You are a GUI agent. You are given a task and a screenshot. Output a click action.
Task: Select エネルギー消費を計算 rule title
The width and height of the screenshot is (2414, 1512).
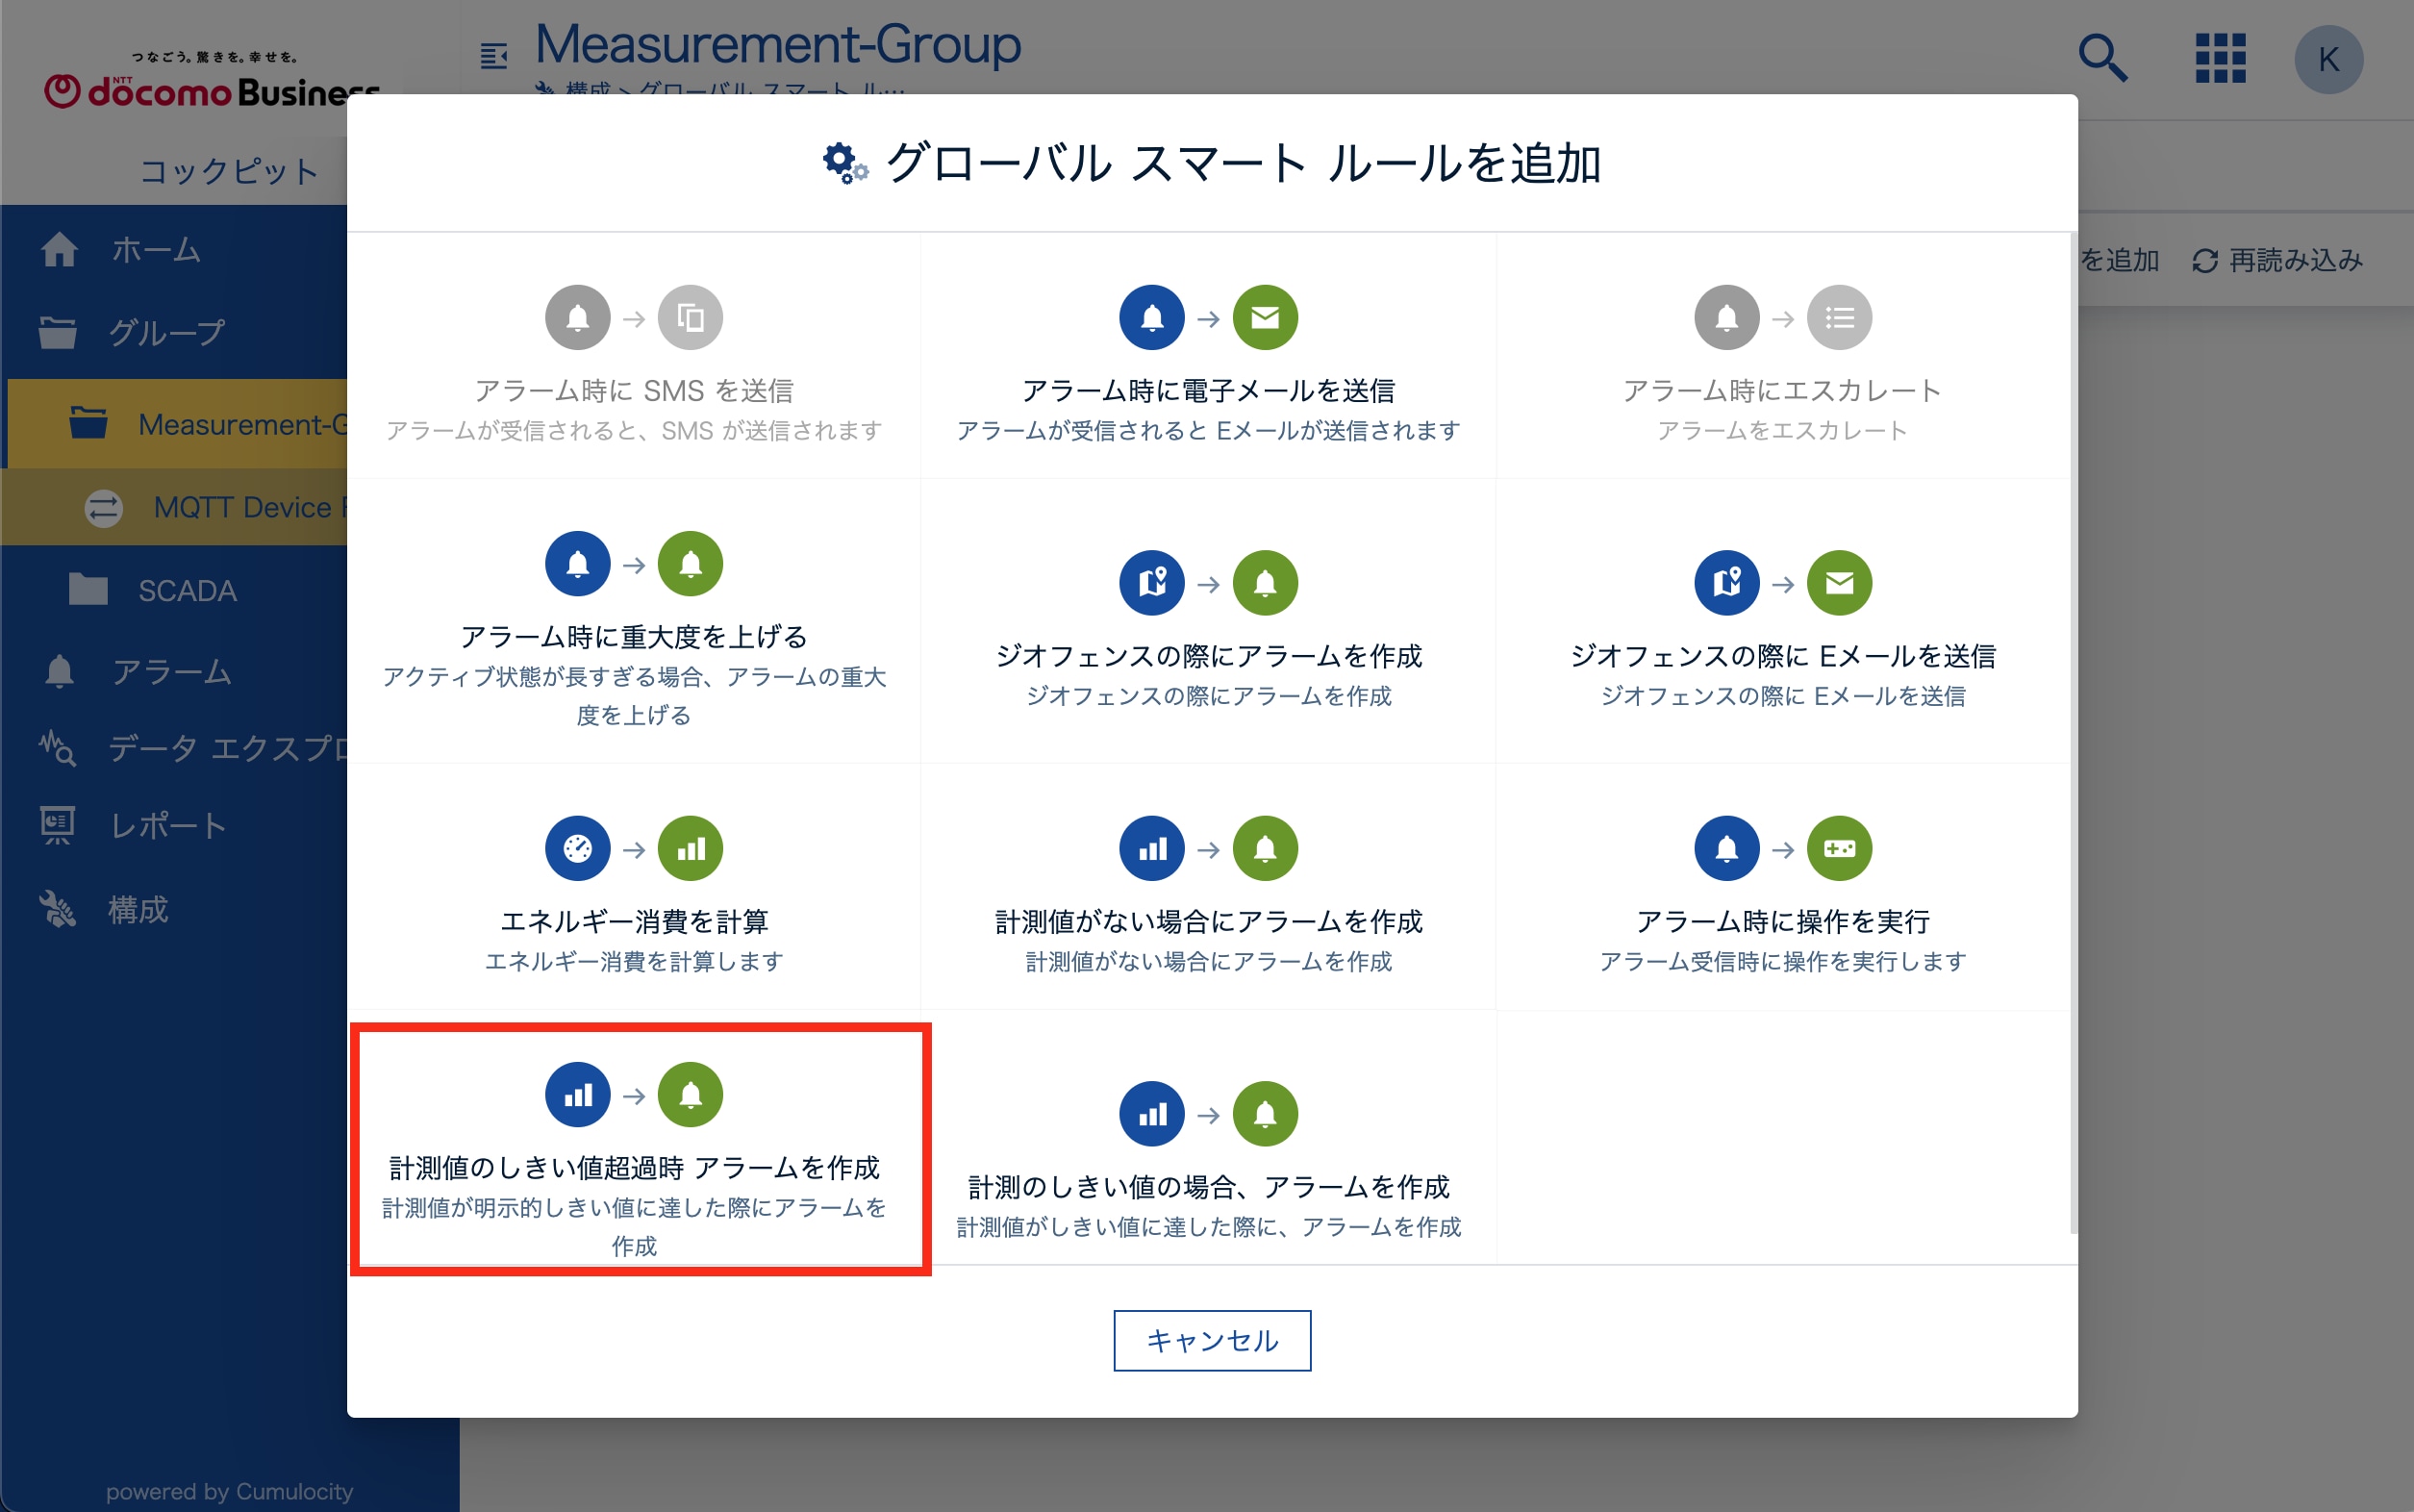[634, 921]
